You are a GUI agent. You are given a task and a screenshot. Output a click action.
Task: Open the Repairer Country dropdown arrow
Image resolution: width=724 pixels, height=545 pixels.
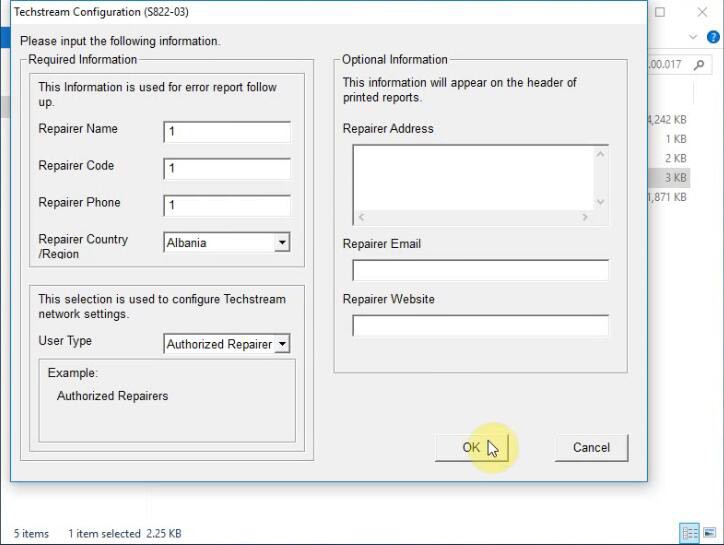(x=282, y=242)
